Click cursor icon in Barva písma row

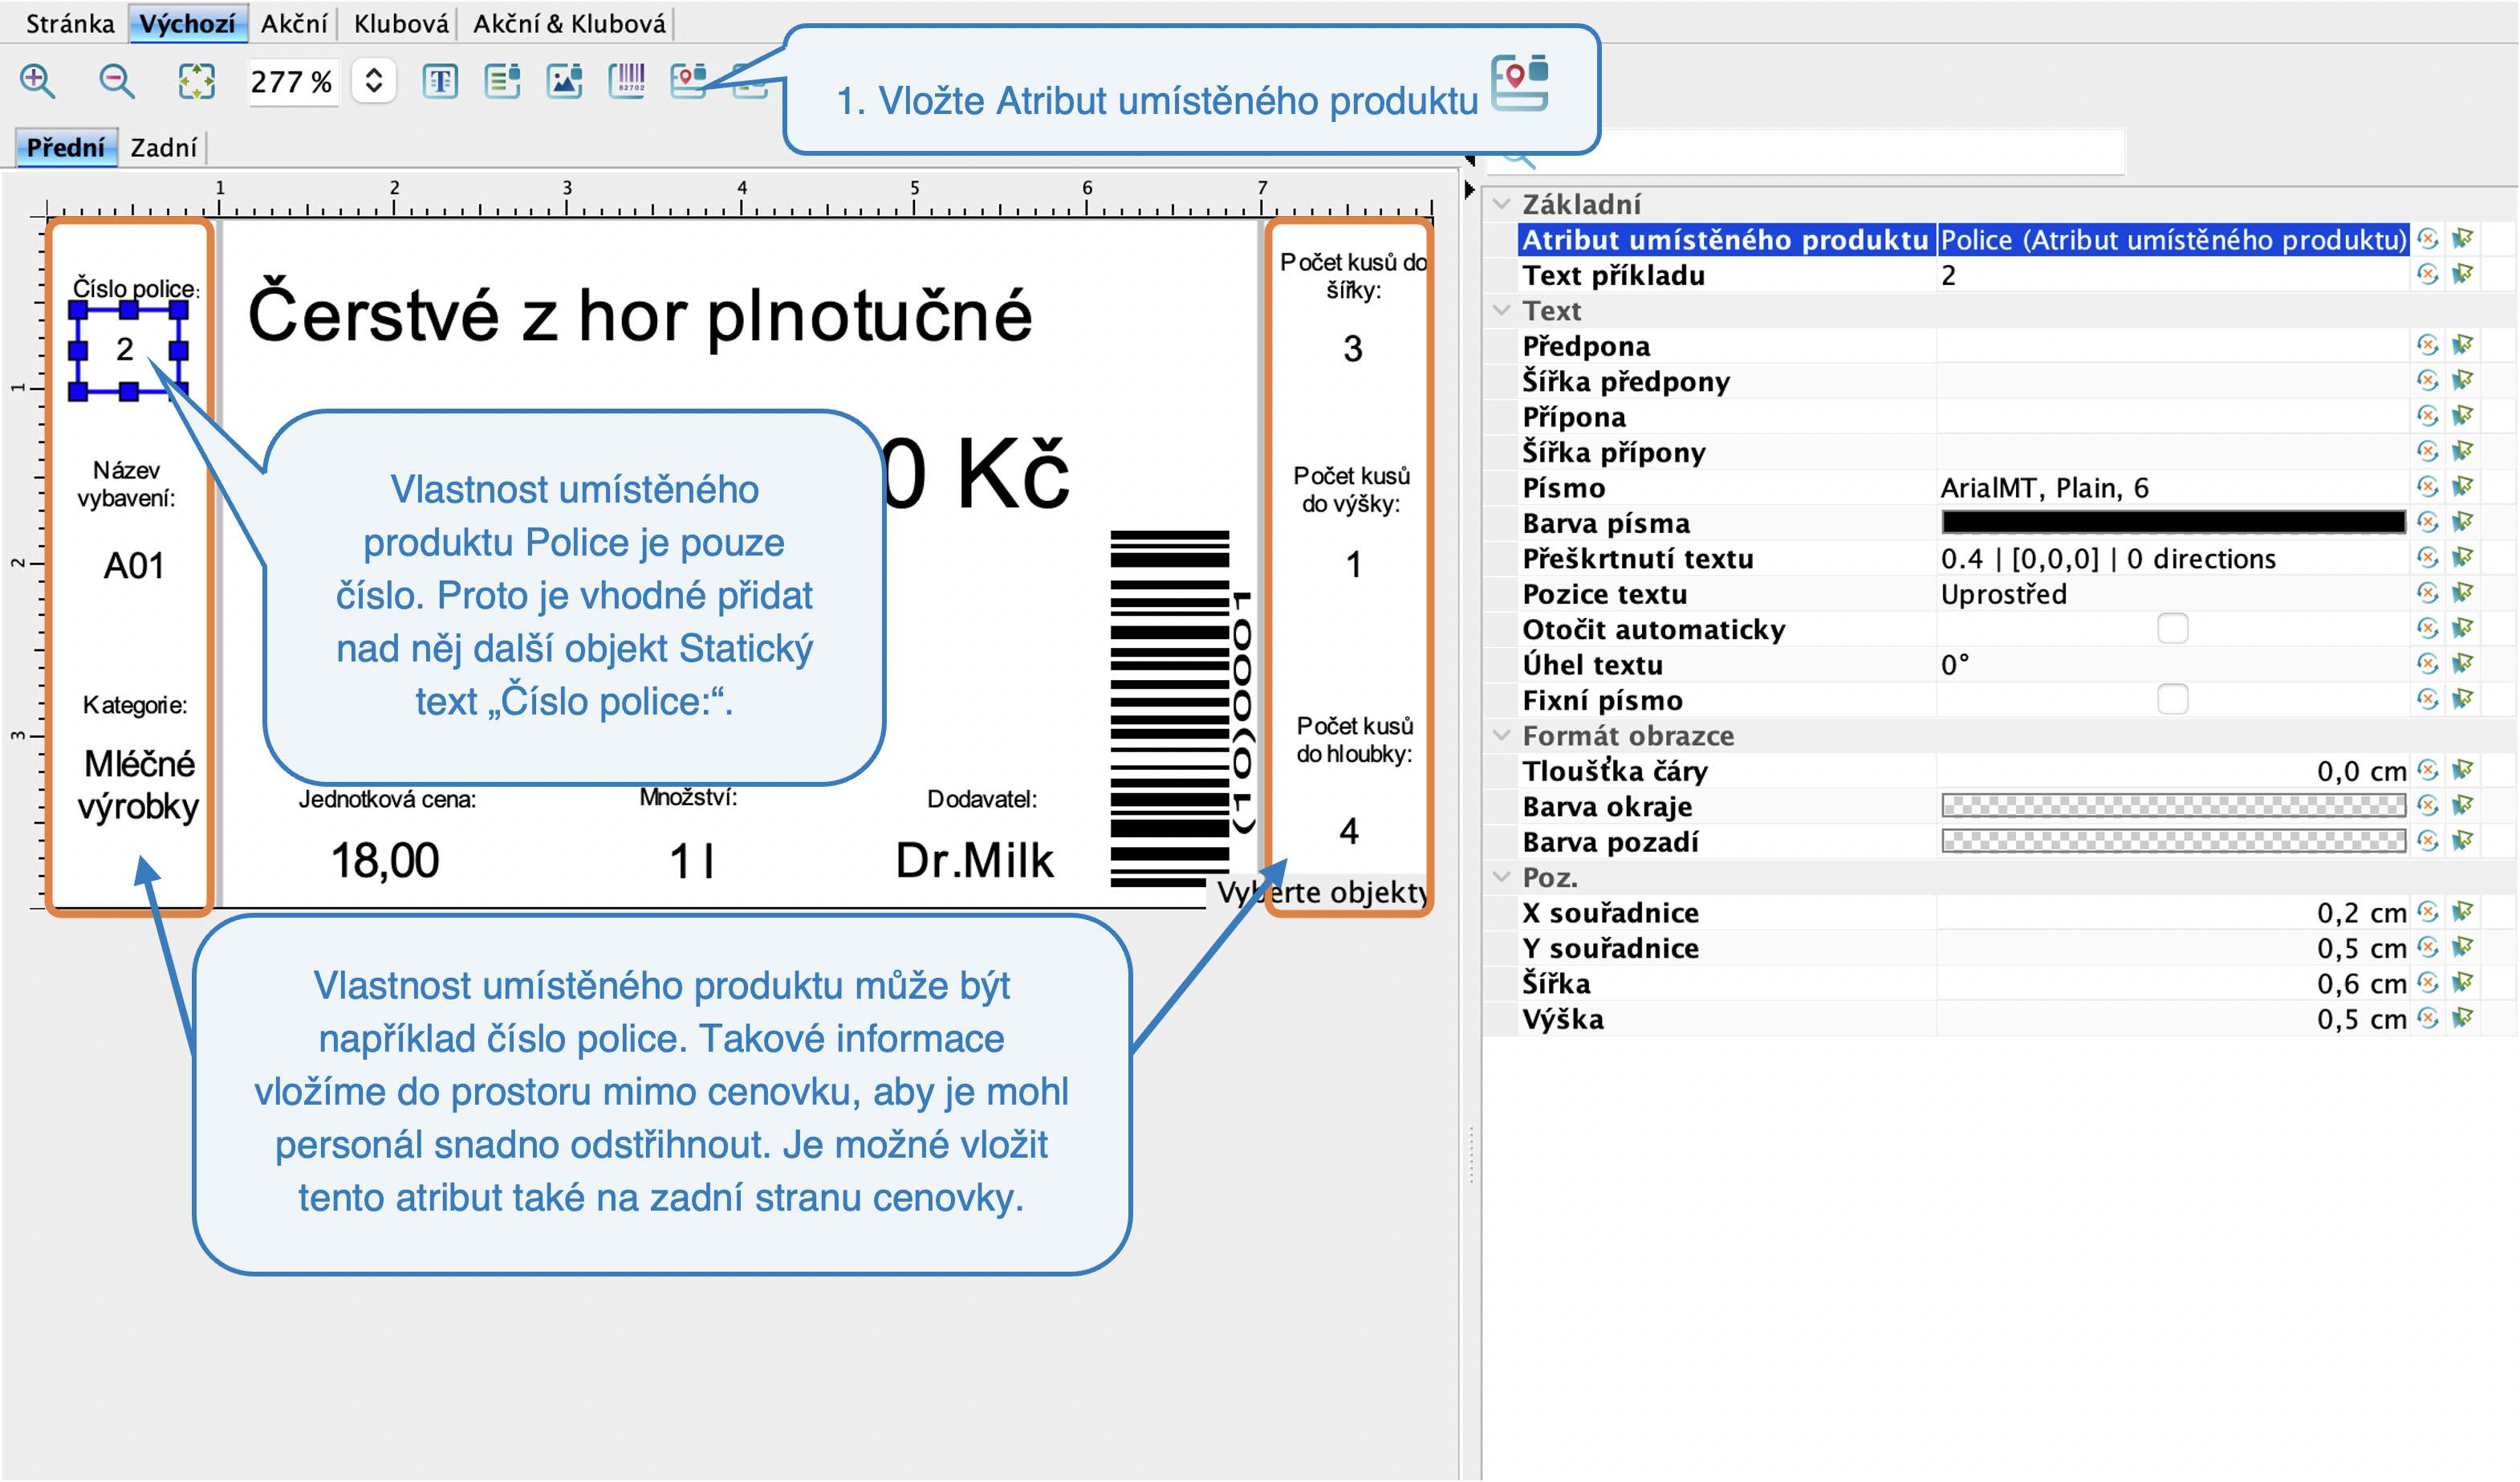click(x=2463, y=522)
